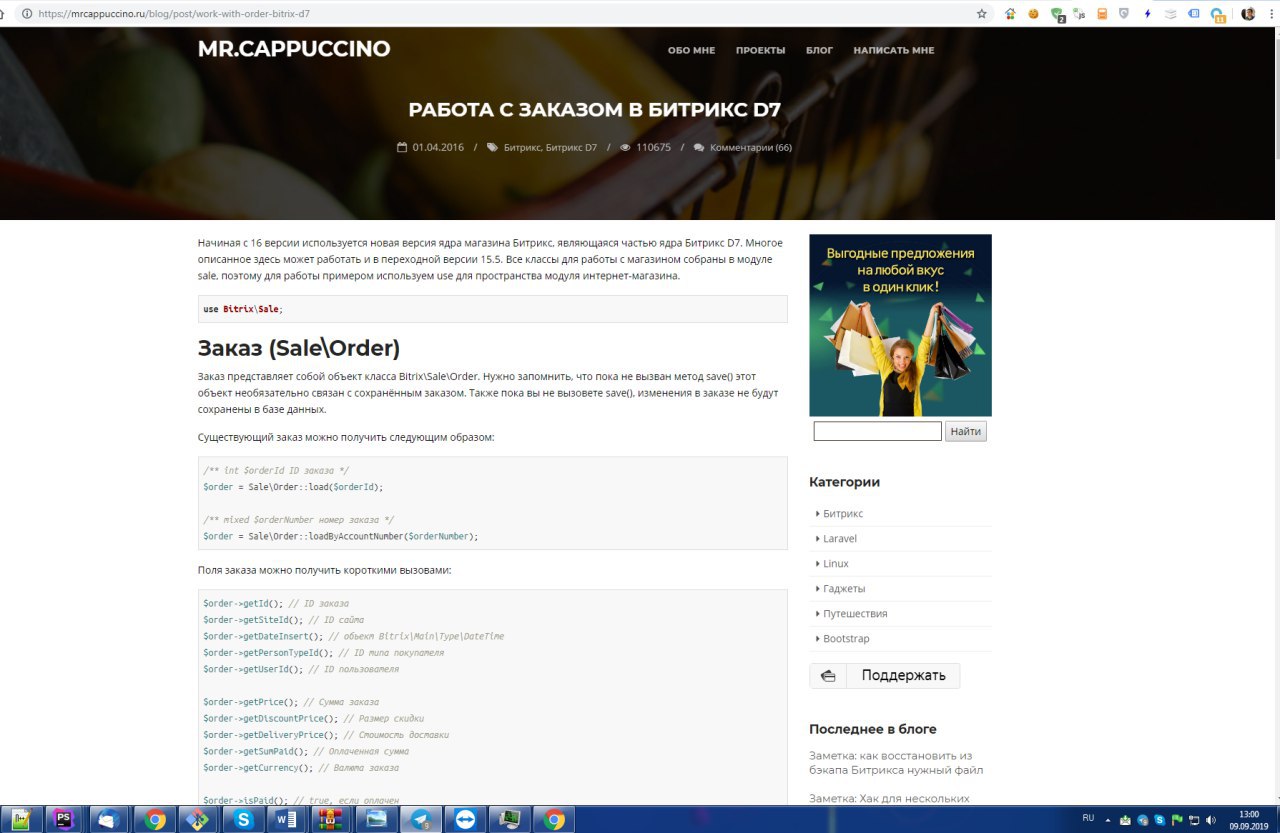Click the view count 110675
The height and width of the screenshot is (833, 1280).
tap(653, 147)
